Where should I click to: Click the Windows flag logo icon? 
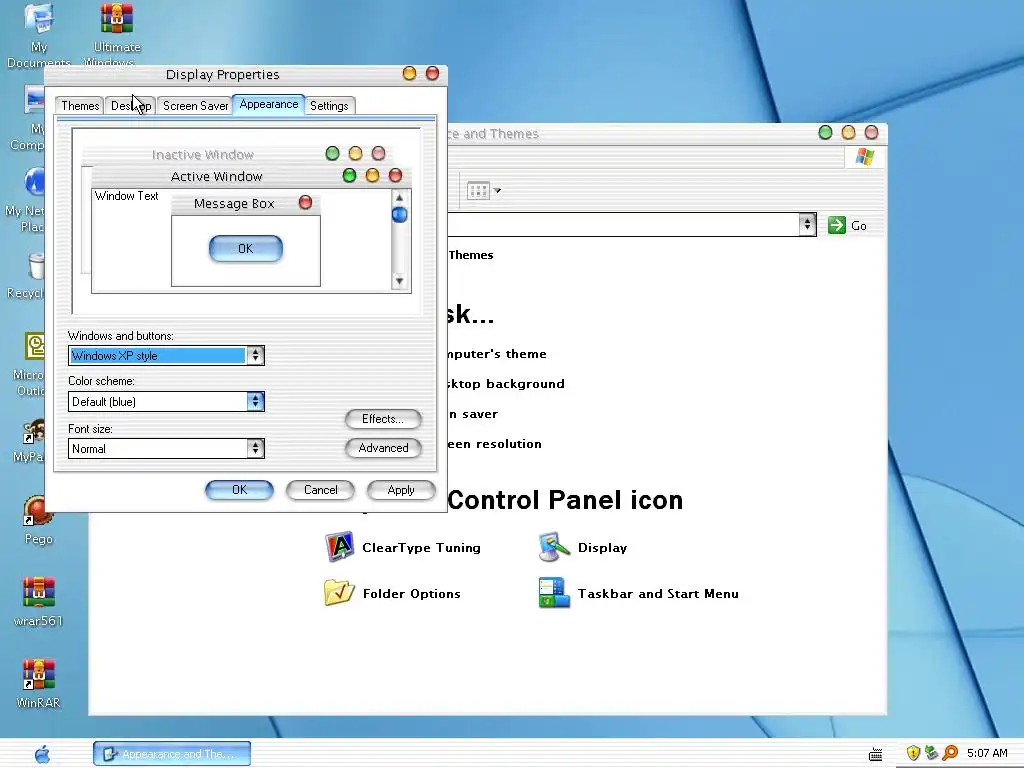pyautogui.click(x=865, y=157)
